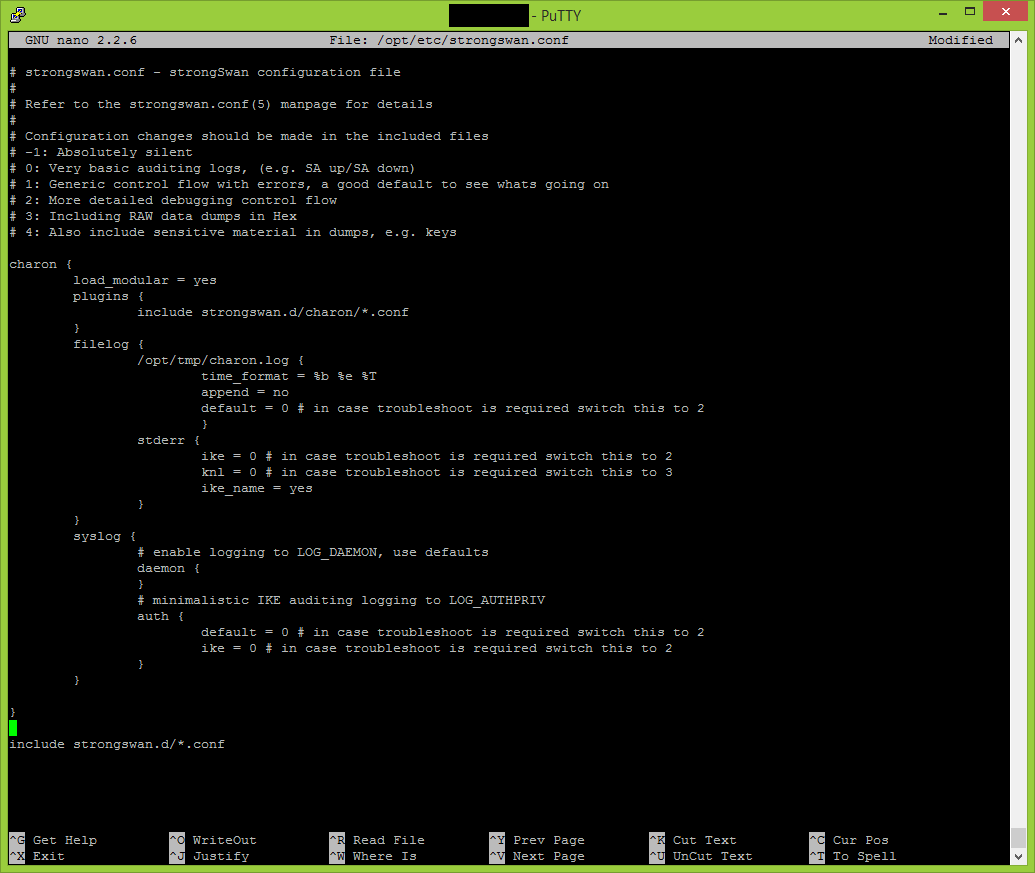
Task: Click the '4: Also include sensitive material' comment
Action: pyautogui.click(x=233, y=232)
